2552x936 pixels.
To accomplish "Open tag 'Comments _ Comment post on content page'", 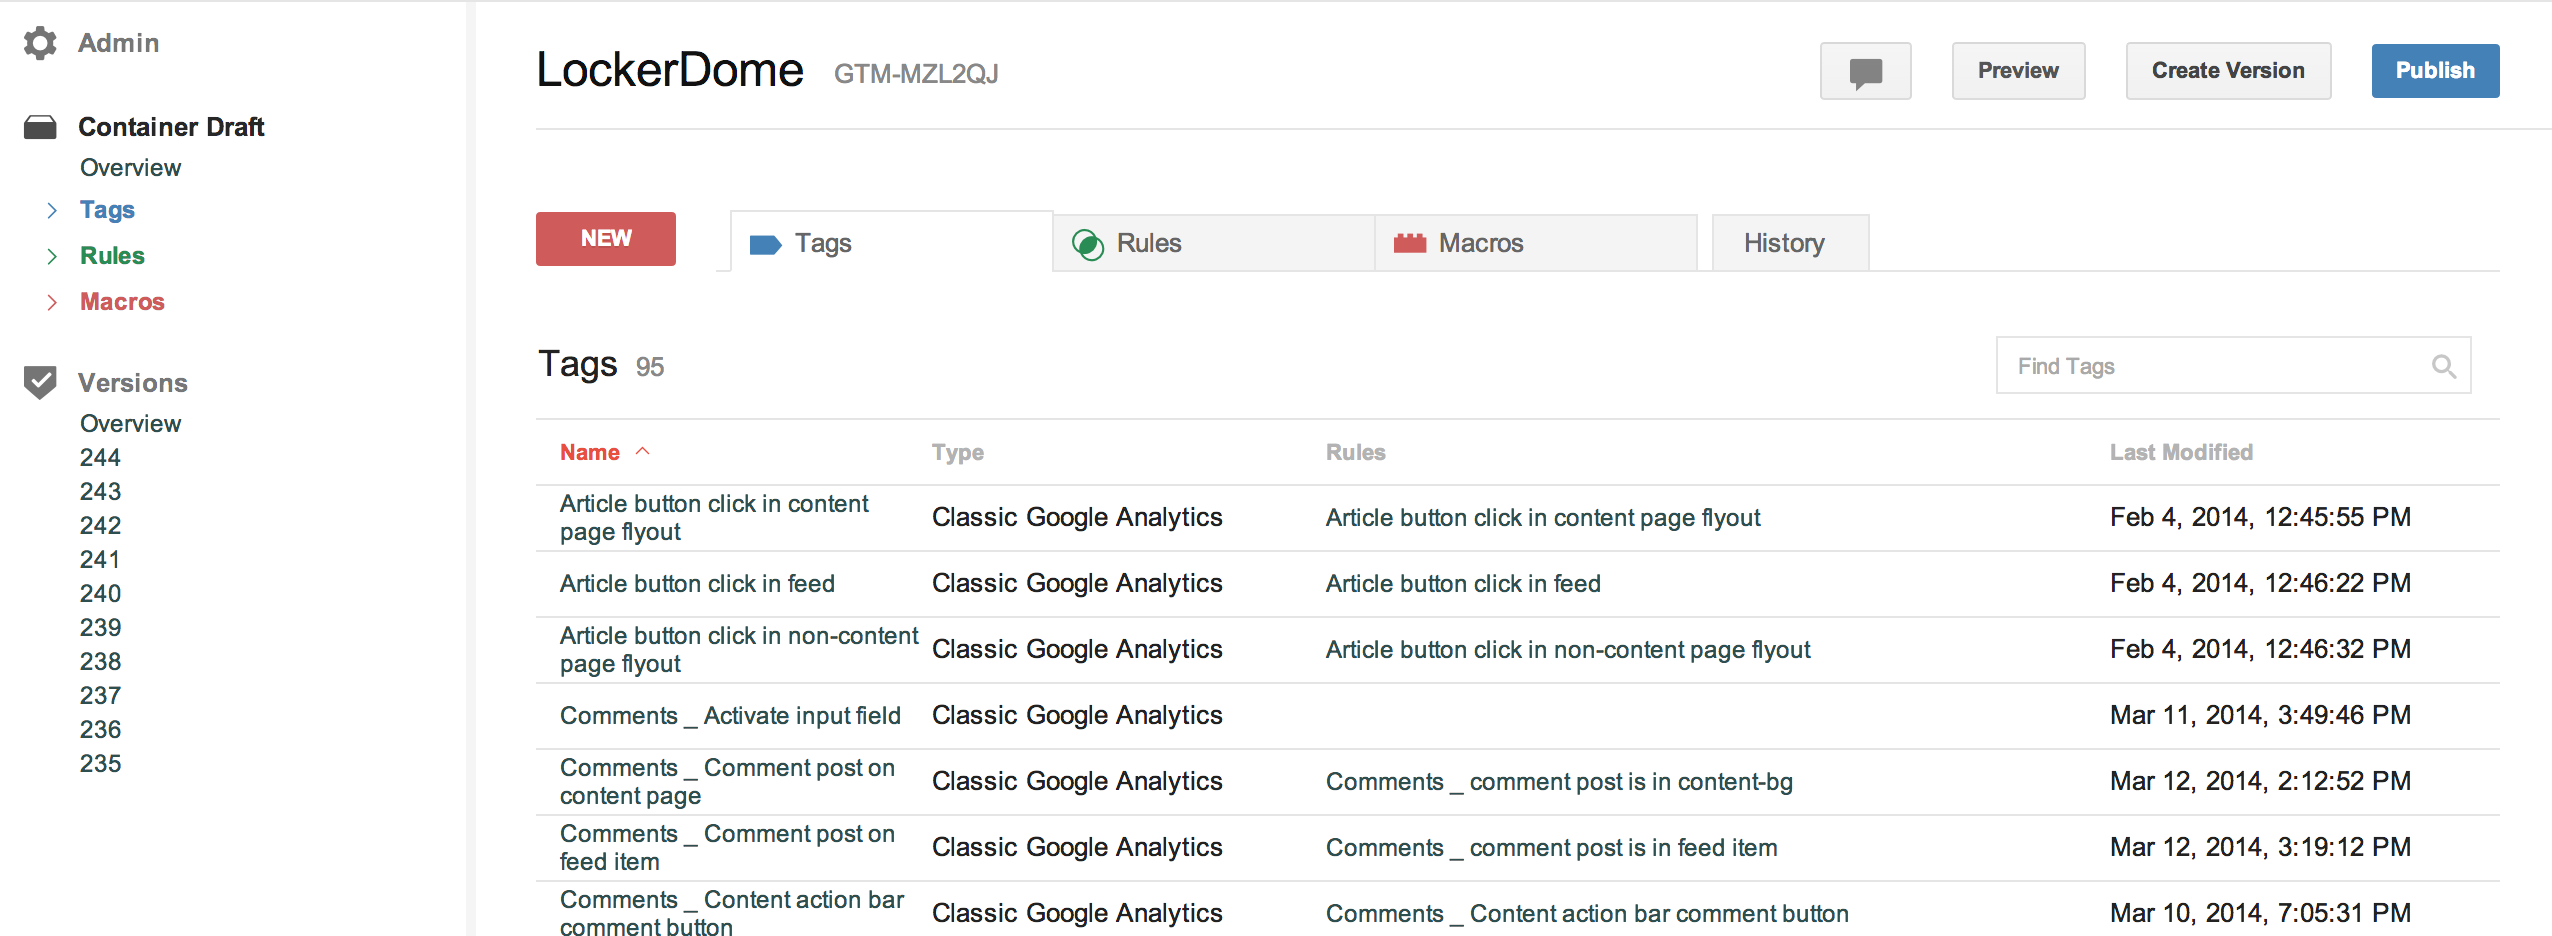I will click(x=727, y=782).
